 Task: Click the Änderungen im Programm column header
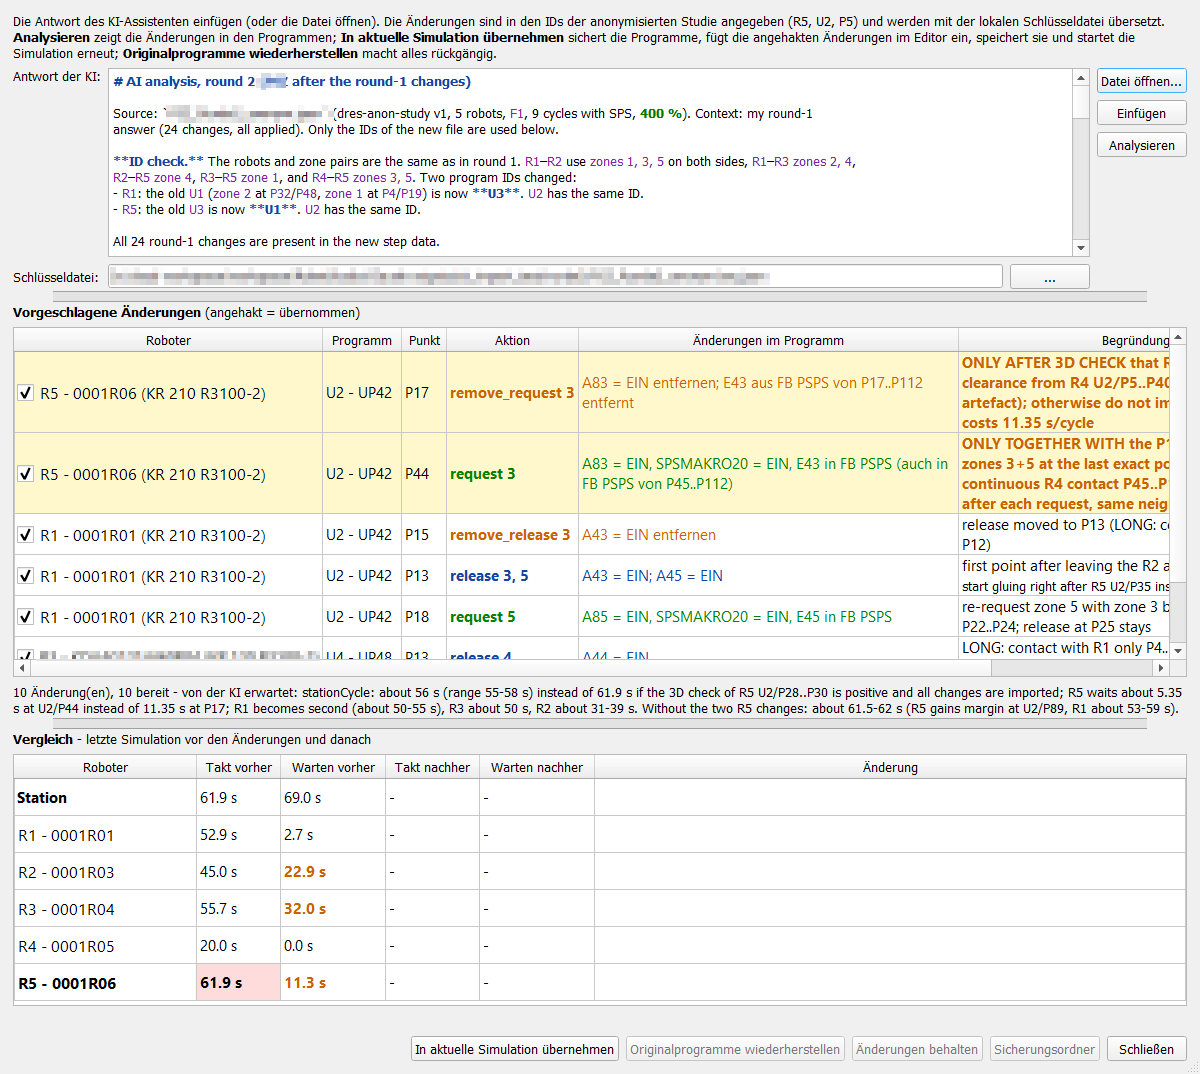pos(768,341)
